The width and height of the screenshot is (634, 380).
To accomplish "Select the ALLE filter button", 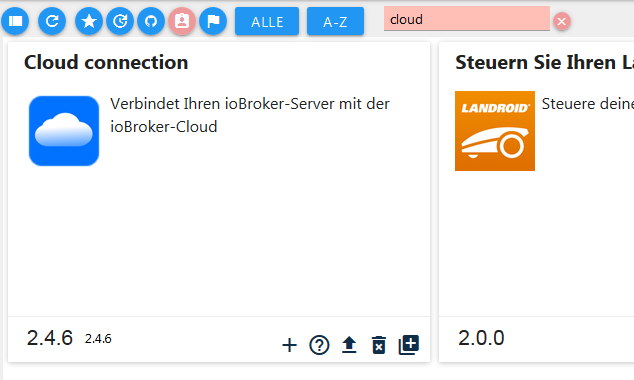I will pos(267,21).
